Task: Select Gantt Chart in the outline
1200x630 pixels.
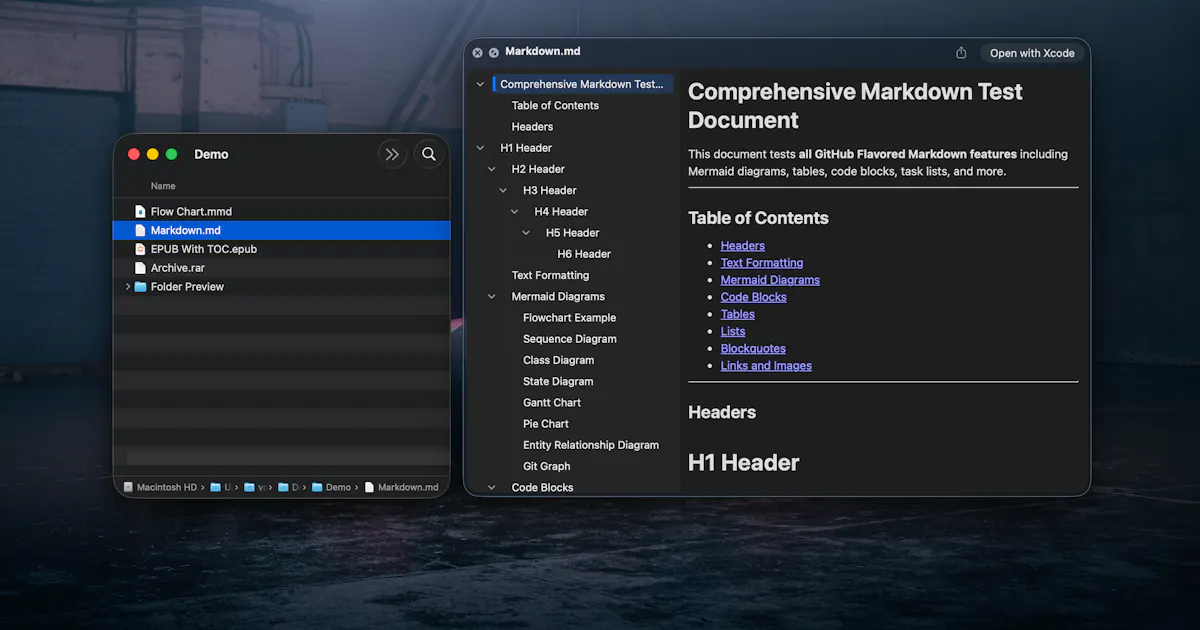Action: coord(552,403)
